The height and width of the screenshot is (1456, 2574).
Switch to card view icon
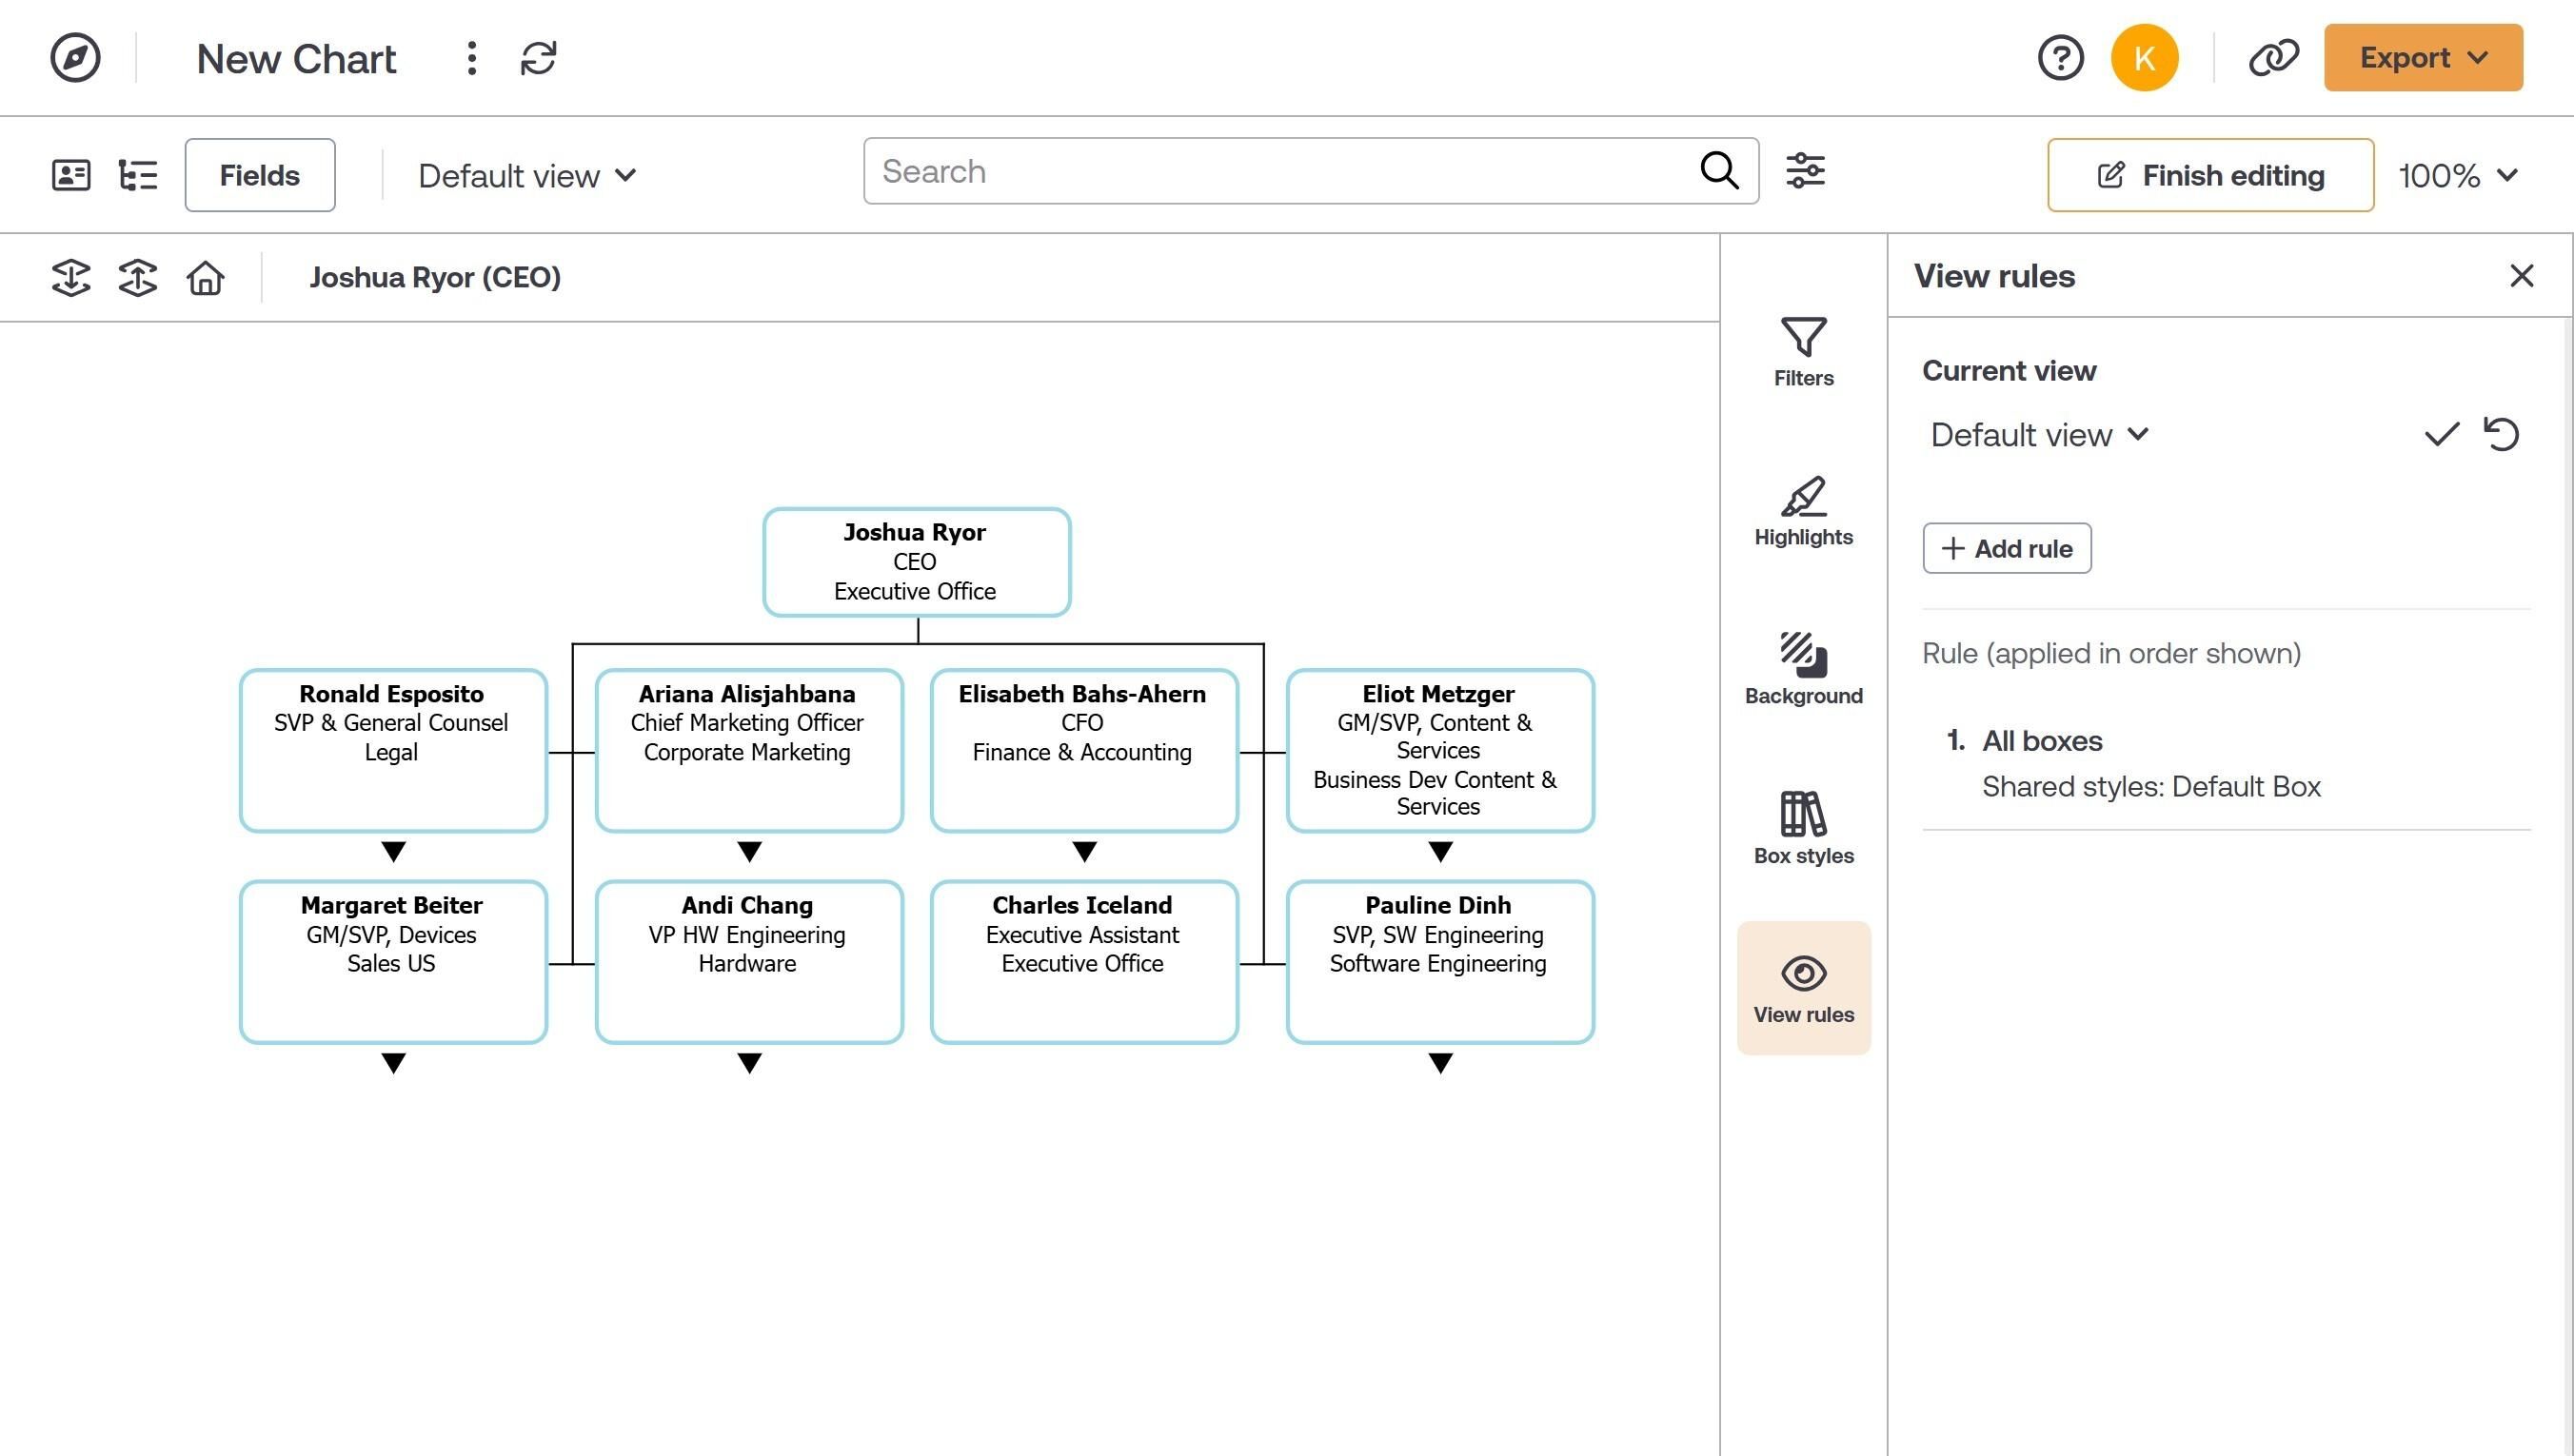(x=71, y=175)
